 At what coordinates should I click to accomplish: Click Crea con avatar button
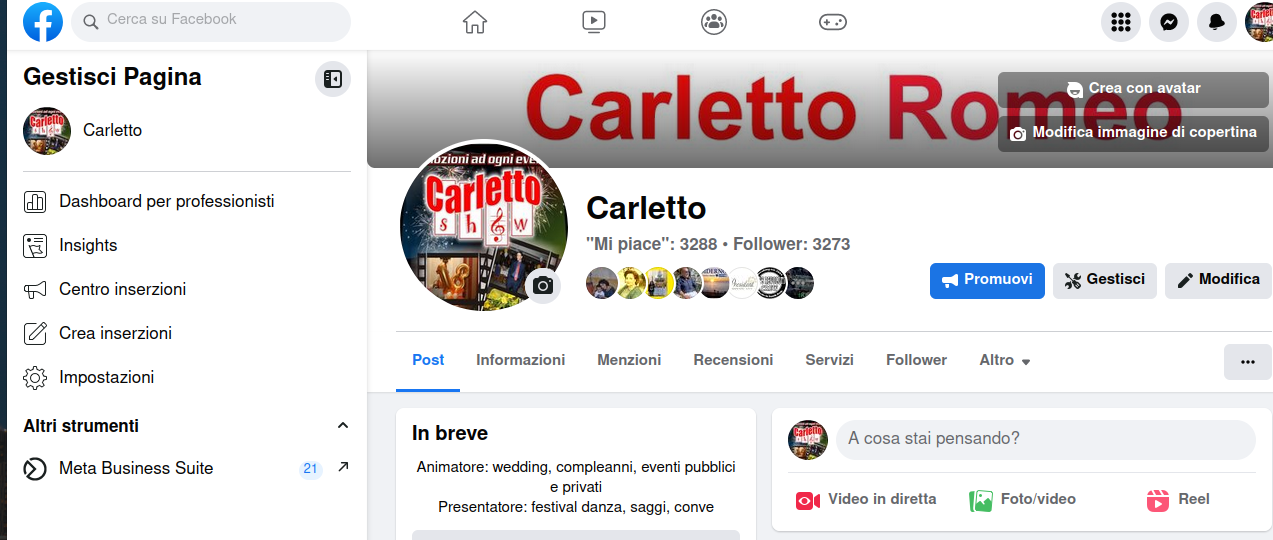[1134, 89]
